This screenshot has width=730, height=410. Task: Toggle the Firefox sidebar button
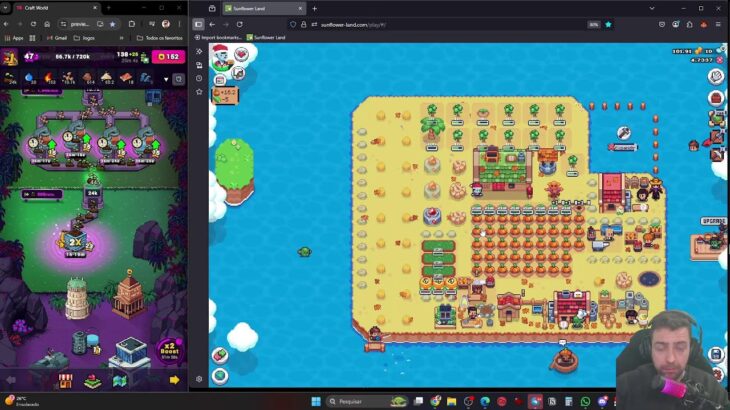[x=199, y=24]
